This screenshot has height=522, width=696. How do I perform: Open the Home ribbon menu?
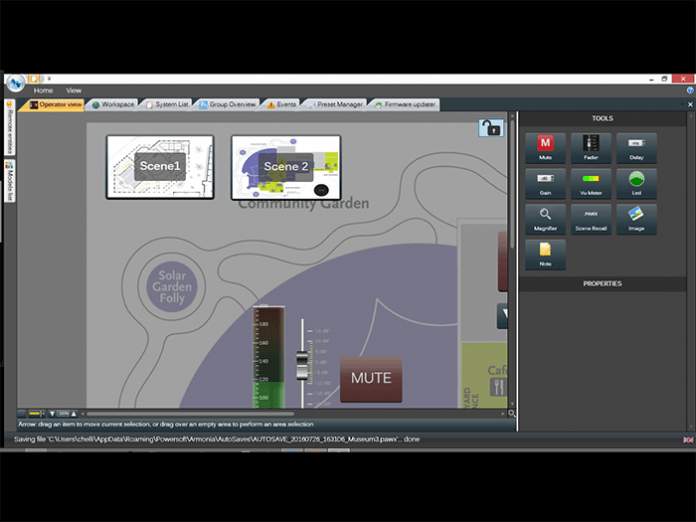pos(43,91)
